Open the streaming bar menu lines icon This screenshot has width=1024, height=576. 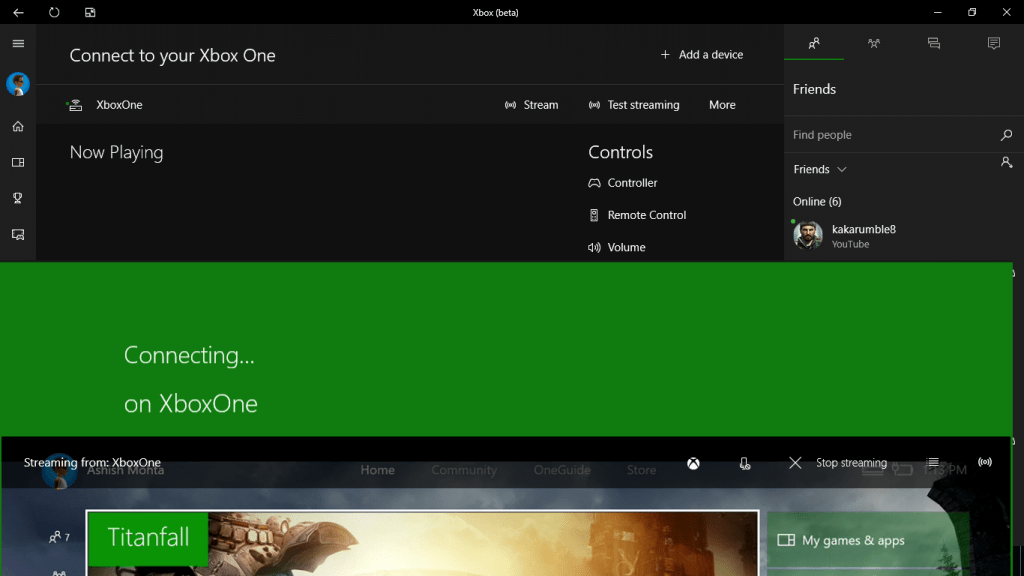tap(933, 462)
